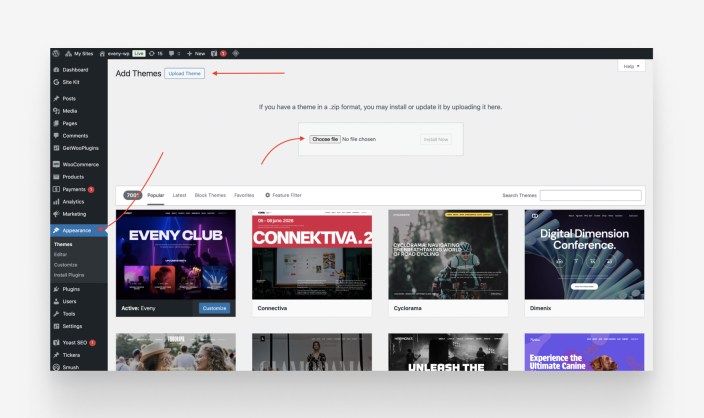Click the Comments bubble icon in sidebar
Image resolution: width=704 pixels, height=418 pixels.
56,136
